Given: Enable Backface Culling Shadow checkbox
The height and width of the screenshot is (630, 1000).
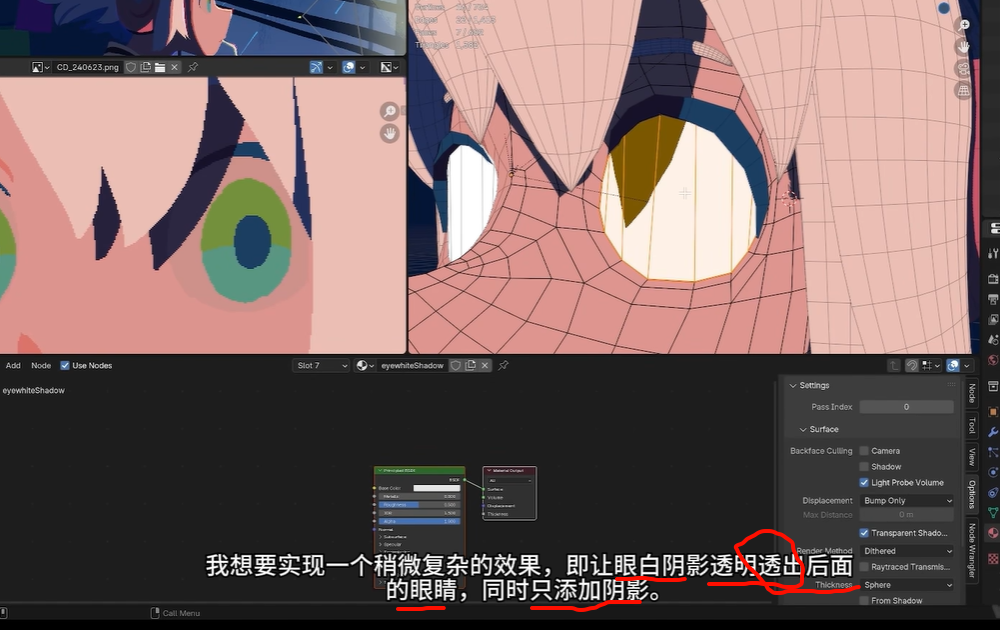Looking at the screenshot, I should 864,467.
